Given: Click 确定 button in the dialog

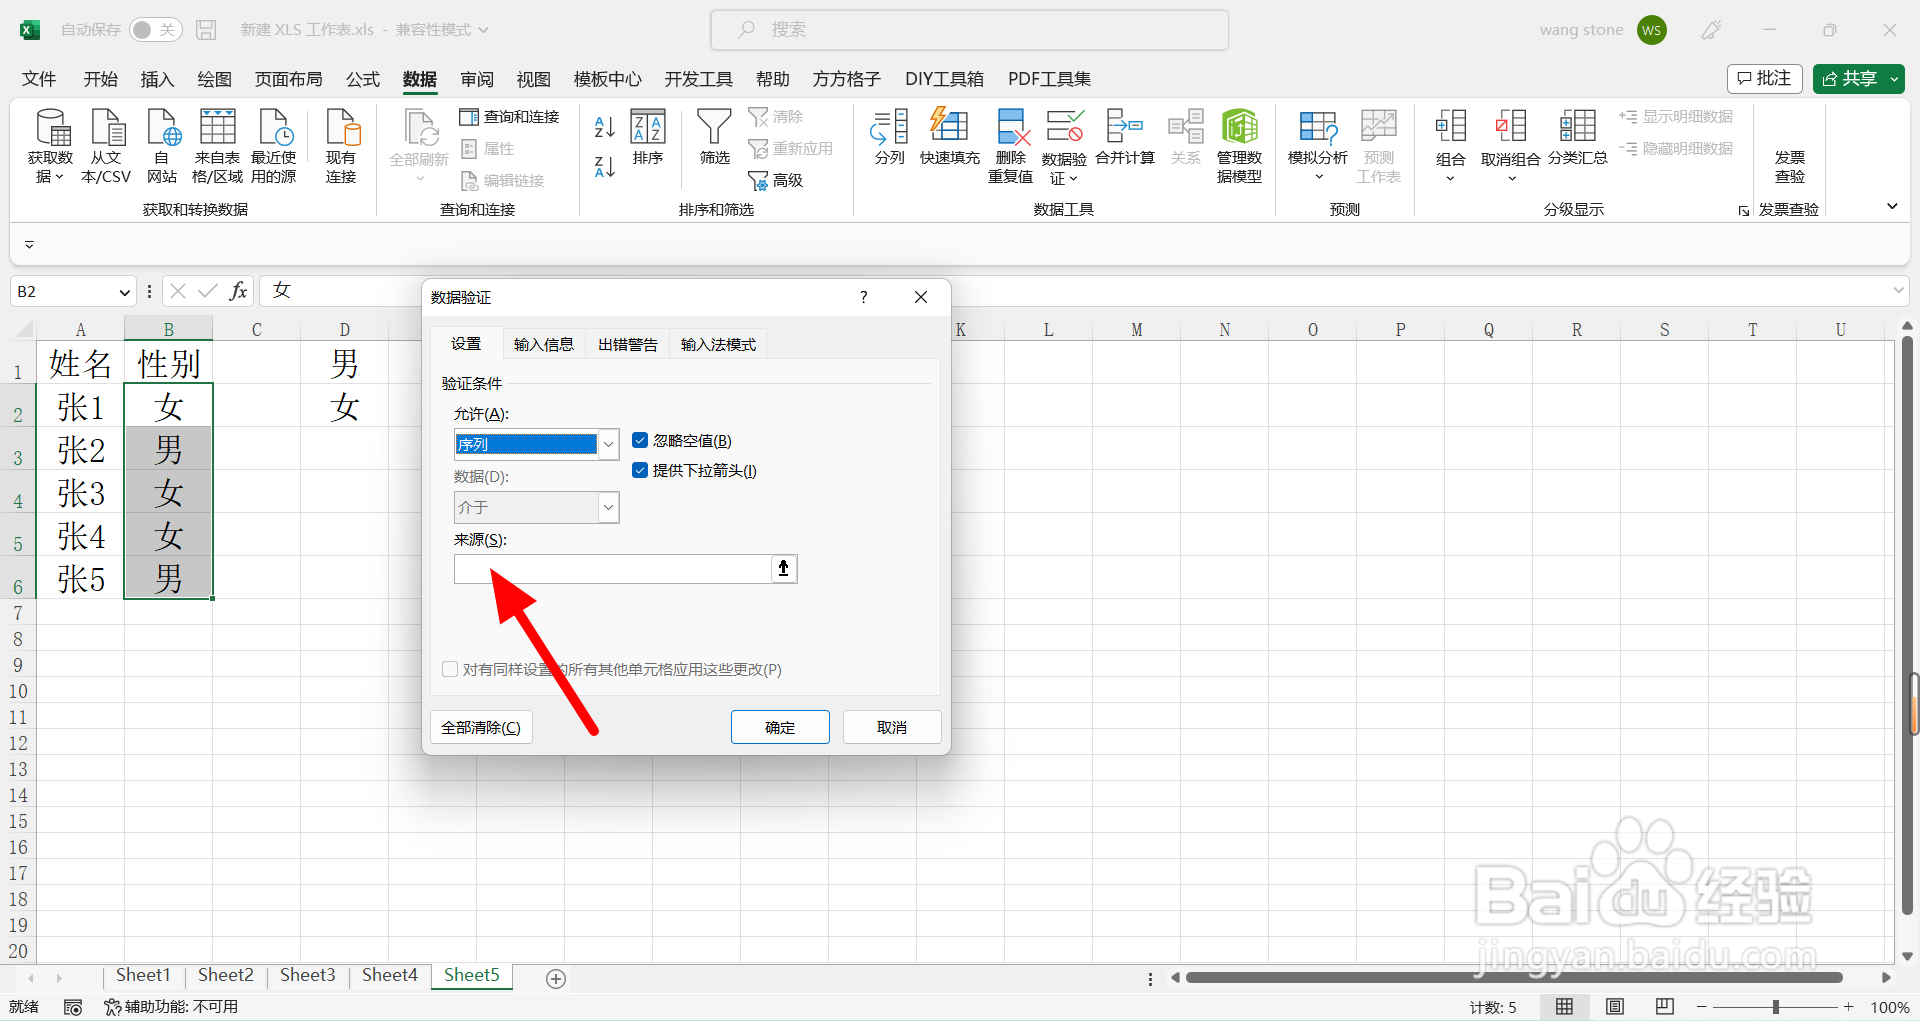Looking at the screenshot, I should tap(780, 727).
